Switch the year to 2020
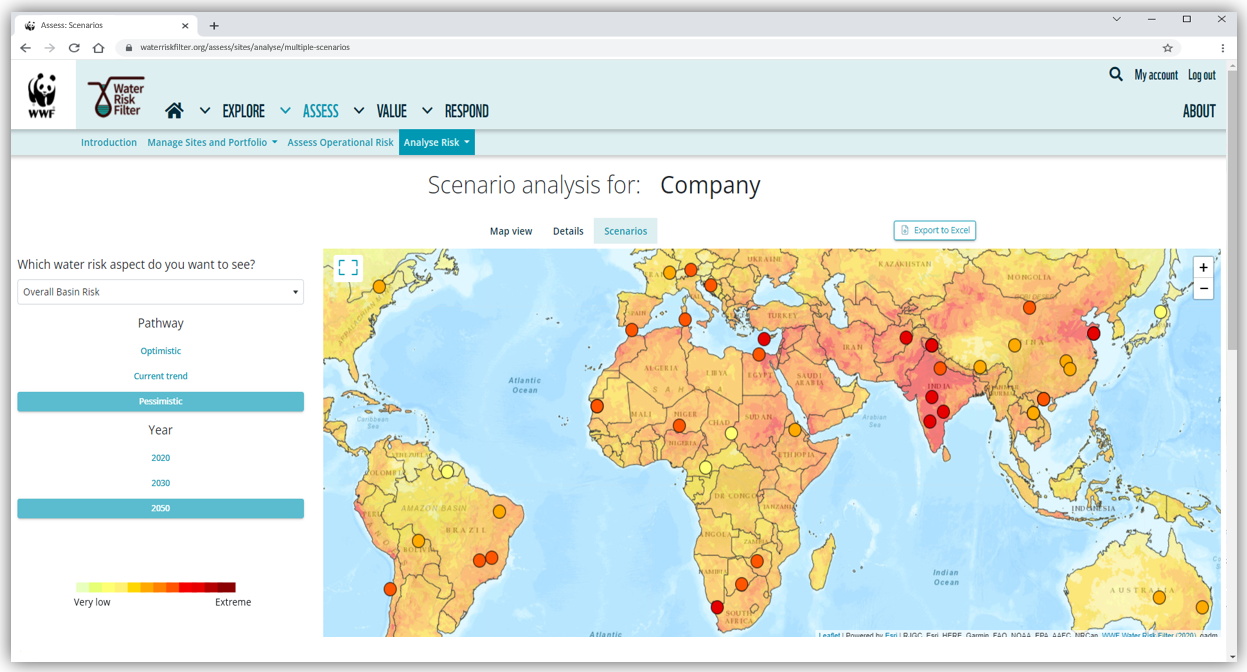This screenshot has width=1247, height=672. [160, 457]
